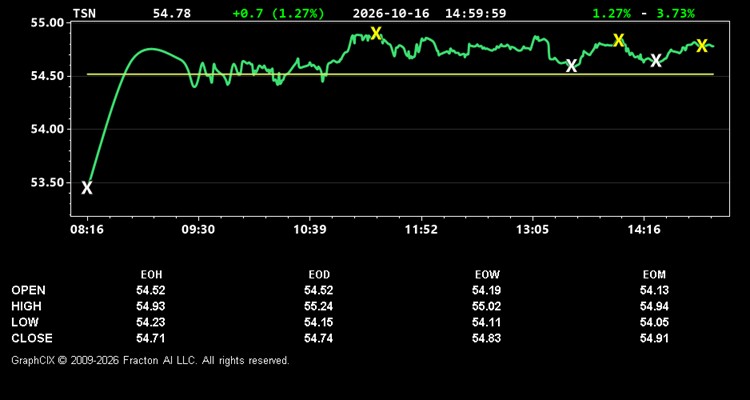Click the change value +0.7 (1.27%)
The width and height of the screenshot is (750, 400).
pos(278,13)
